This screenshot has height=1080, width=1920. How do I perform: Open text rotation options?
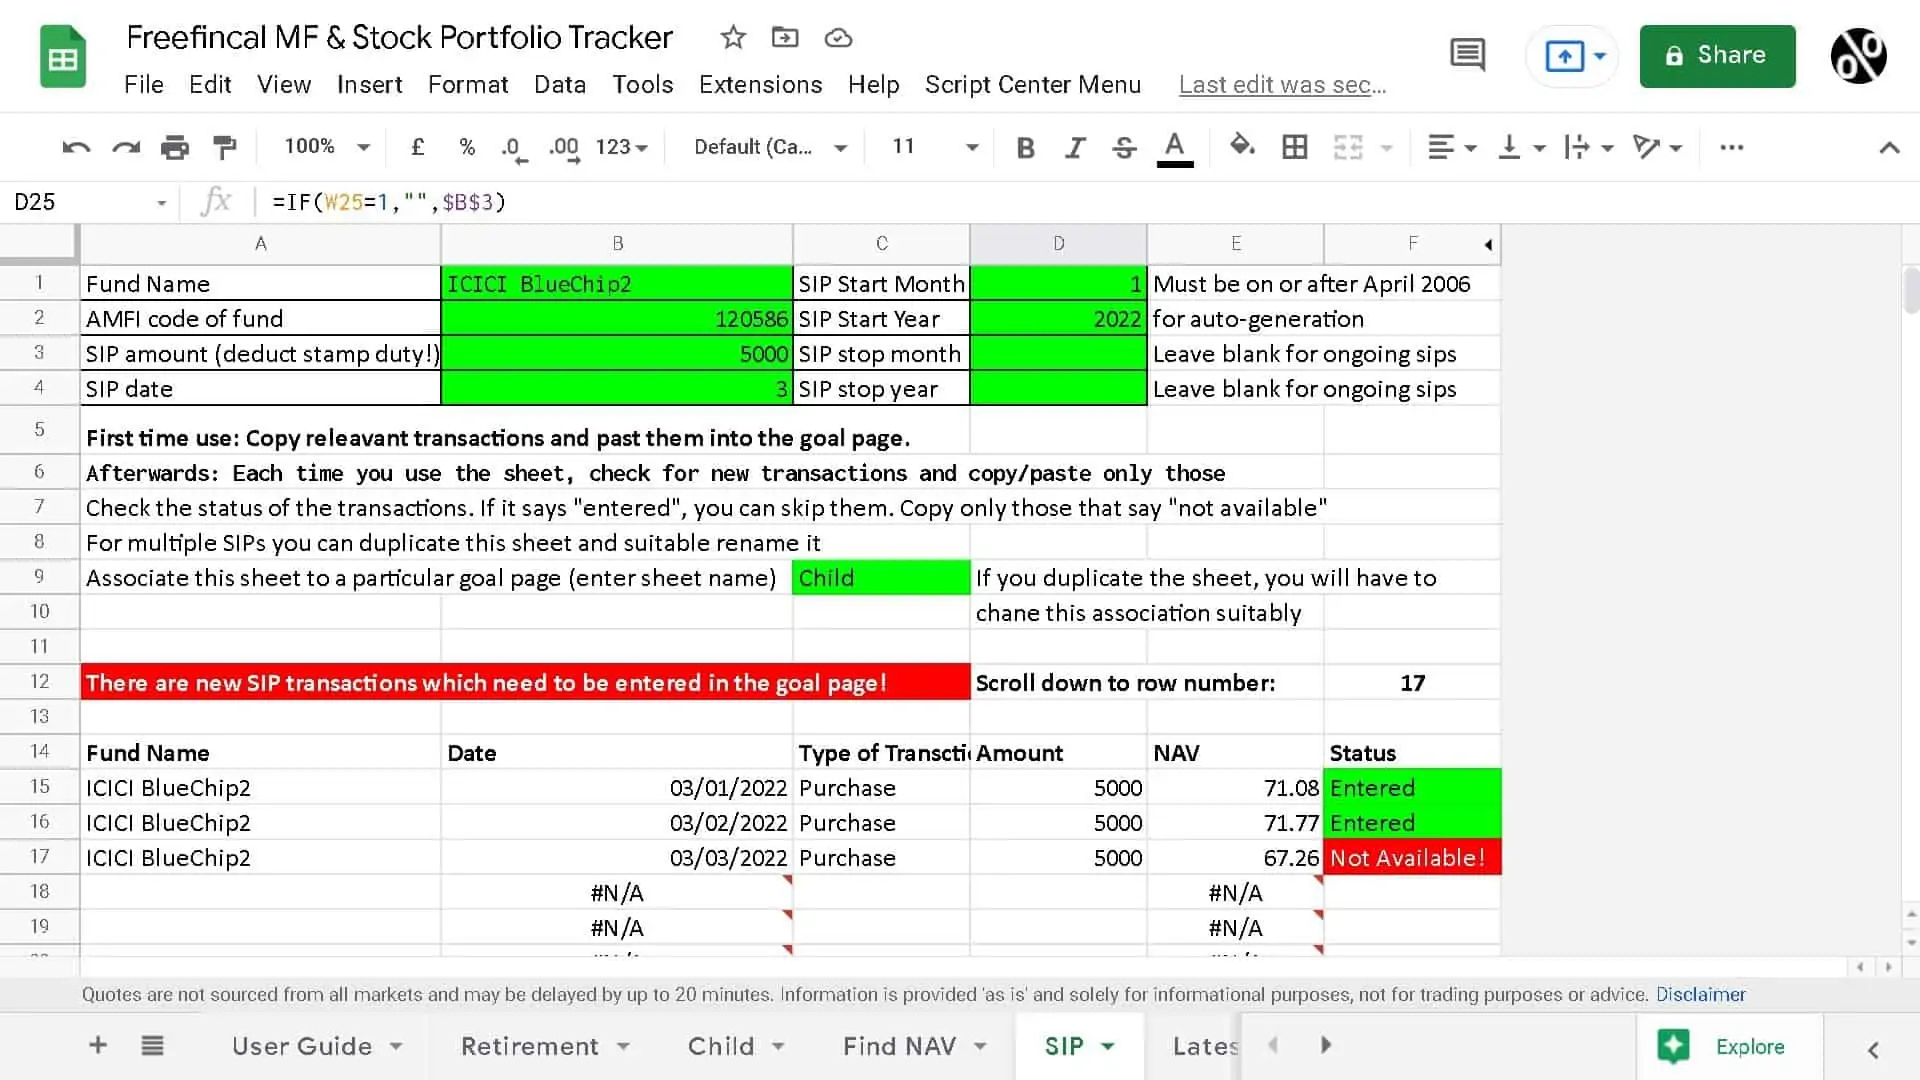tap(1657, 148)
